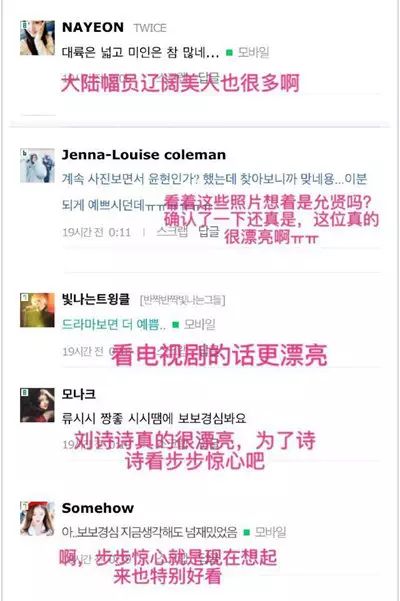Click the green mobile icon on NAYEON's comment
The width and height of the screenshot is (400, 601).
(x=230, y=53)
